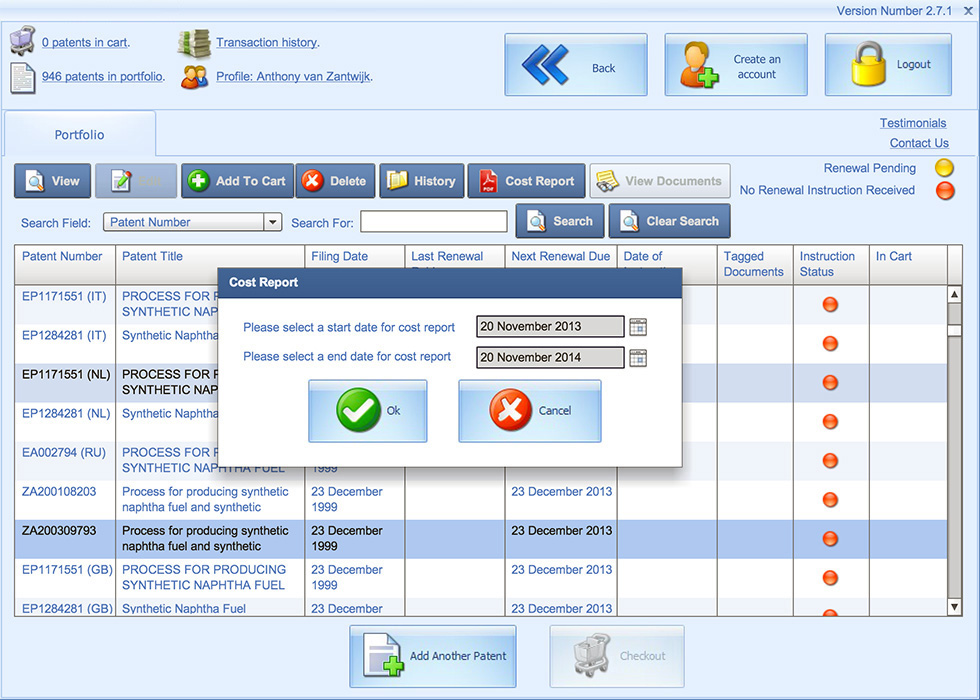Click red status dot for EP1171551 (GB)
Viewport: 980px width, 700px height.
[x=830, y=578]
